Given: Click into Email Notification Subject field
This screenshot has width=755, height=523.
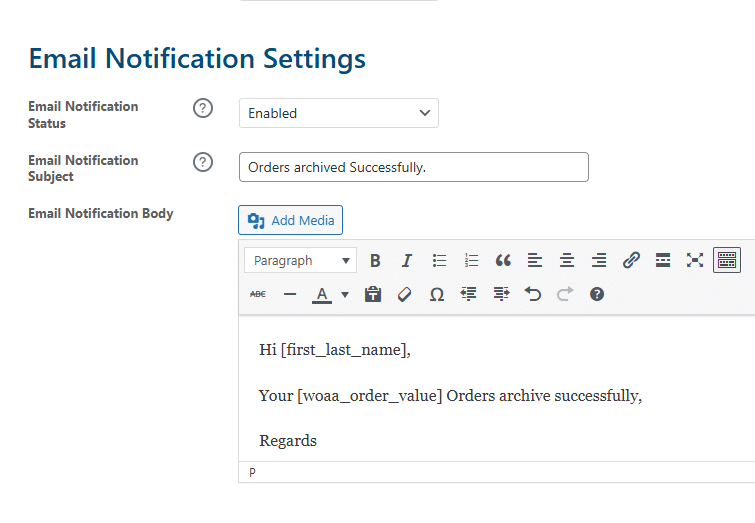Looking at the screenshot, I should [x=414, y=167].
